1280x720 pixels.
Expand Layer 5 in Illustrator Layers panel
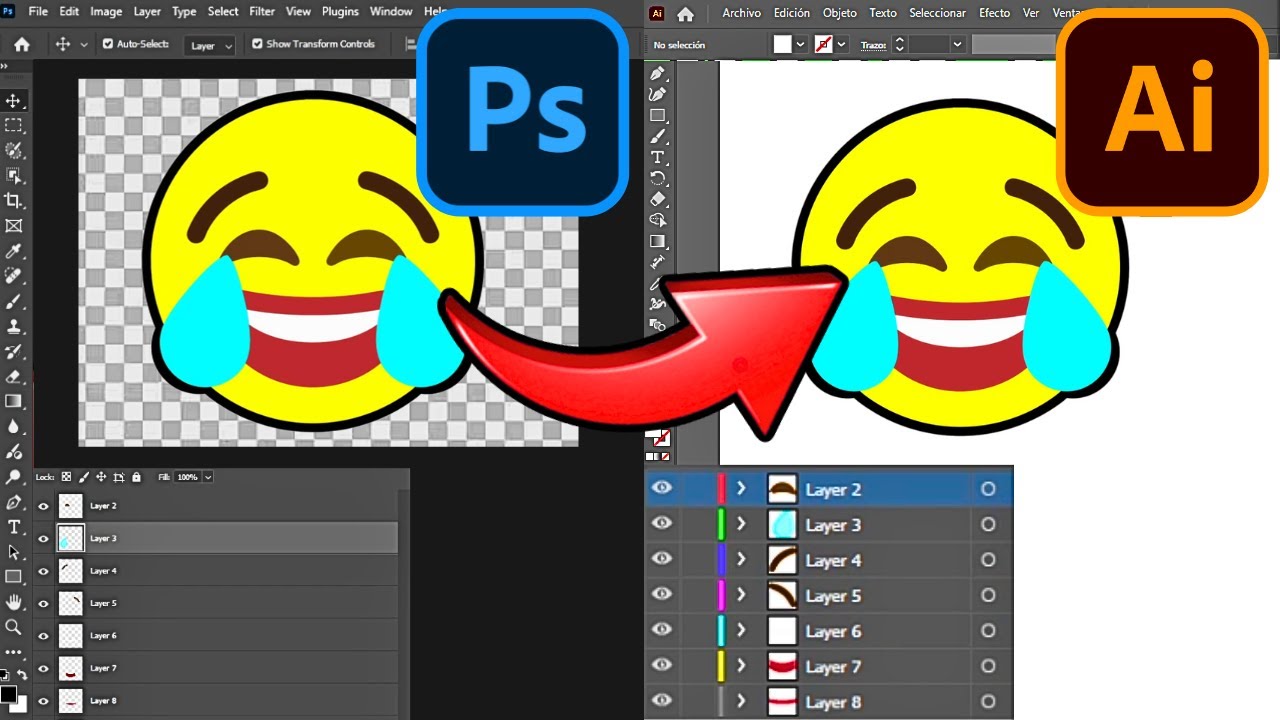click(741, 596)
